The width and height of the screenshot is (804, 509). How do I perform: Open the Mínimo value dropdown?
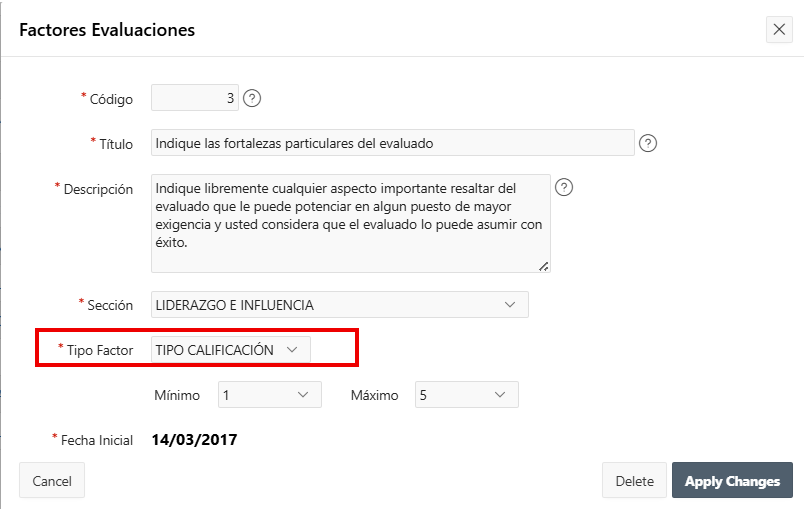coord(270,395)
